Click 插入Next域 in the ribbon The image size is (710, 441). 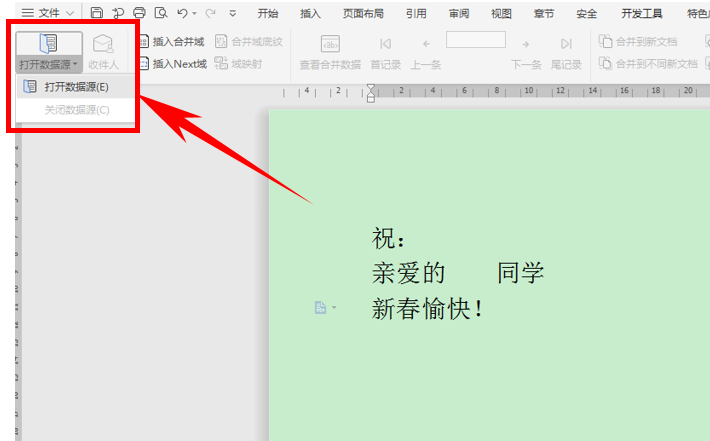pyautogui.click(x=173, y=64)
